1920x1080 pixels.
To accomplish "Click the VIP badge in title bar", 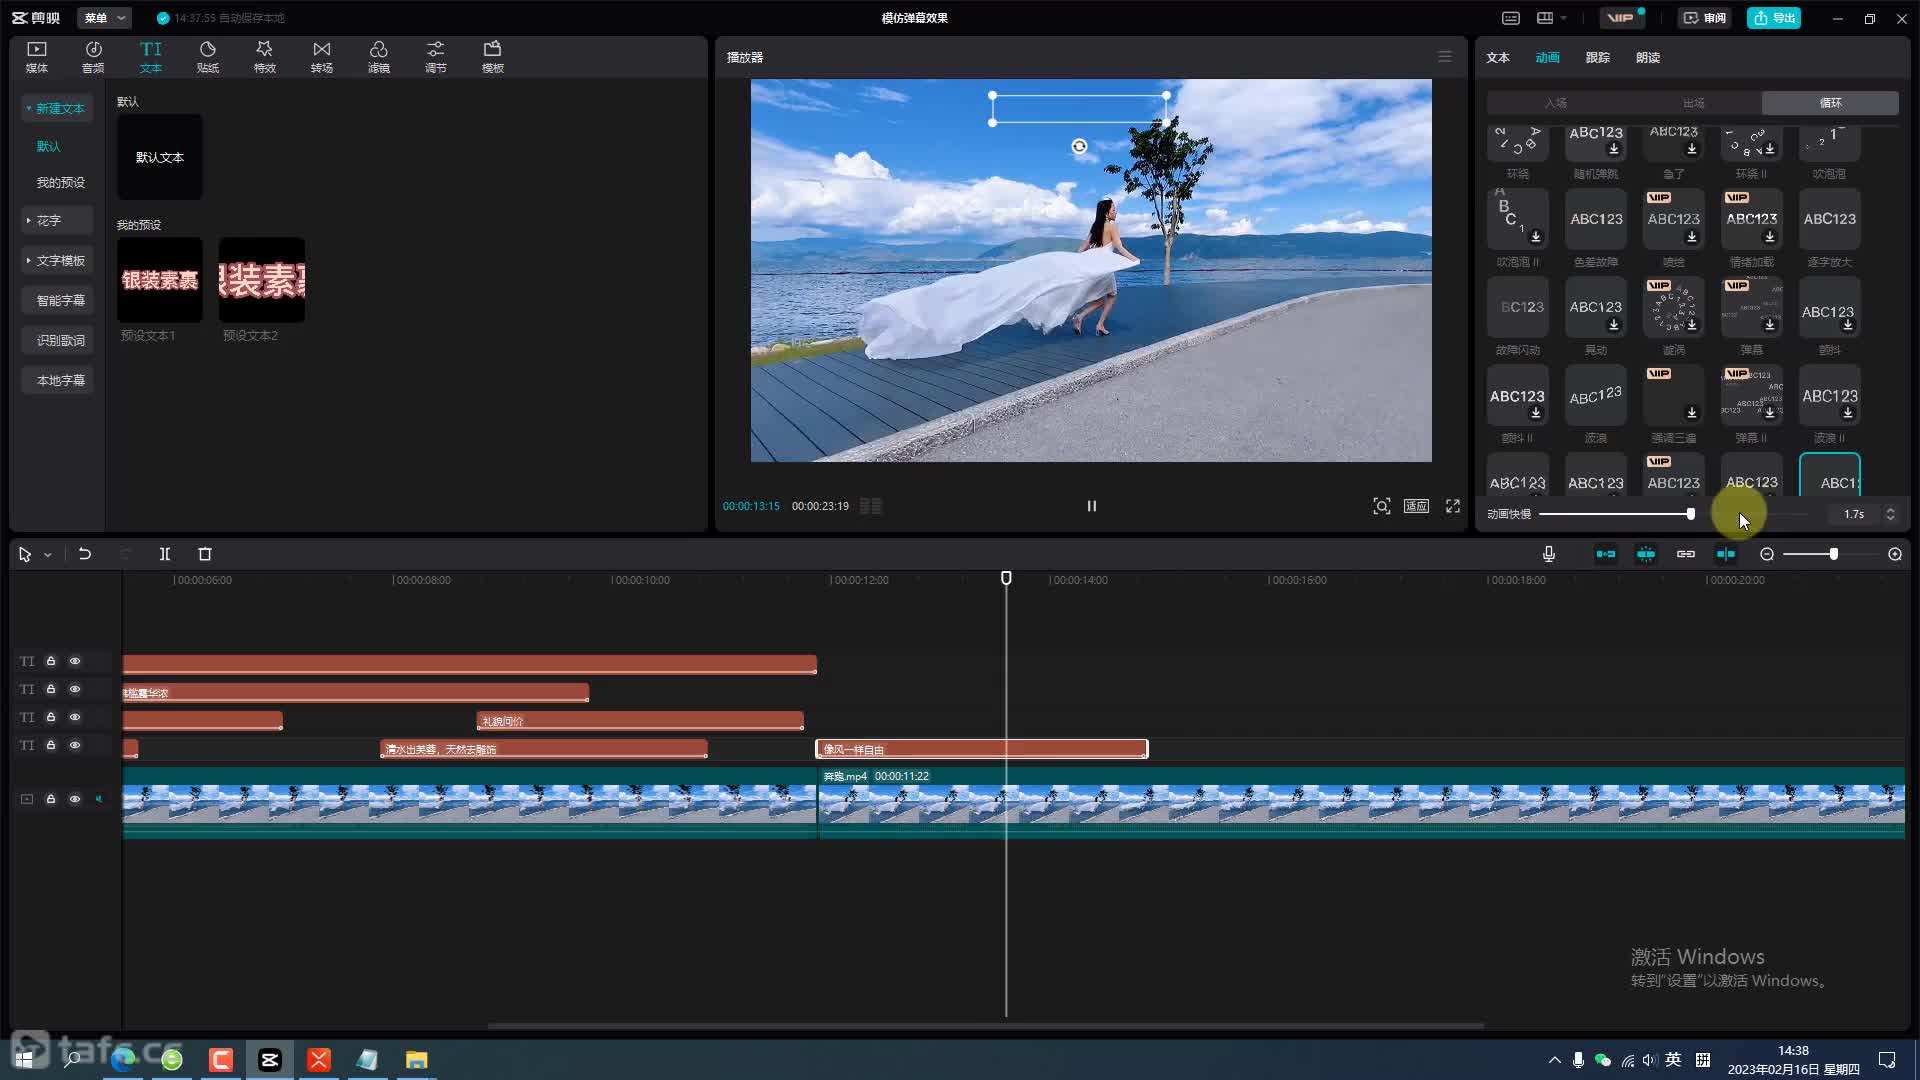I will pyautogui.click(x=1621, y=18).
